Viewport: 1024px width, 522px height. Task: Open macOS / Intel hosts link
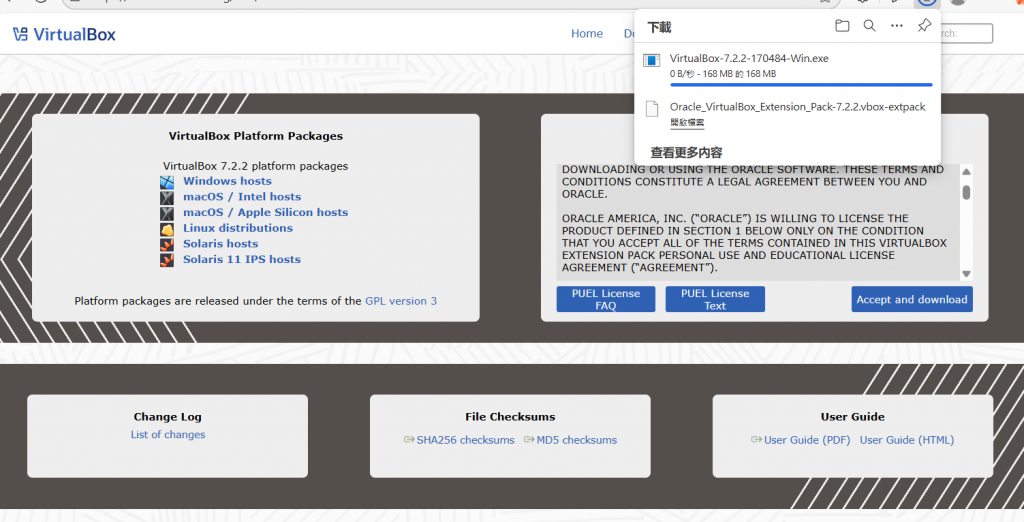point(242,197)
